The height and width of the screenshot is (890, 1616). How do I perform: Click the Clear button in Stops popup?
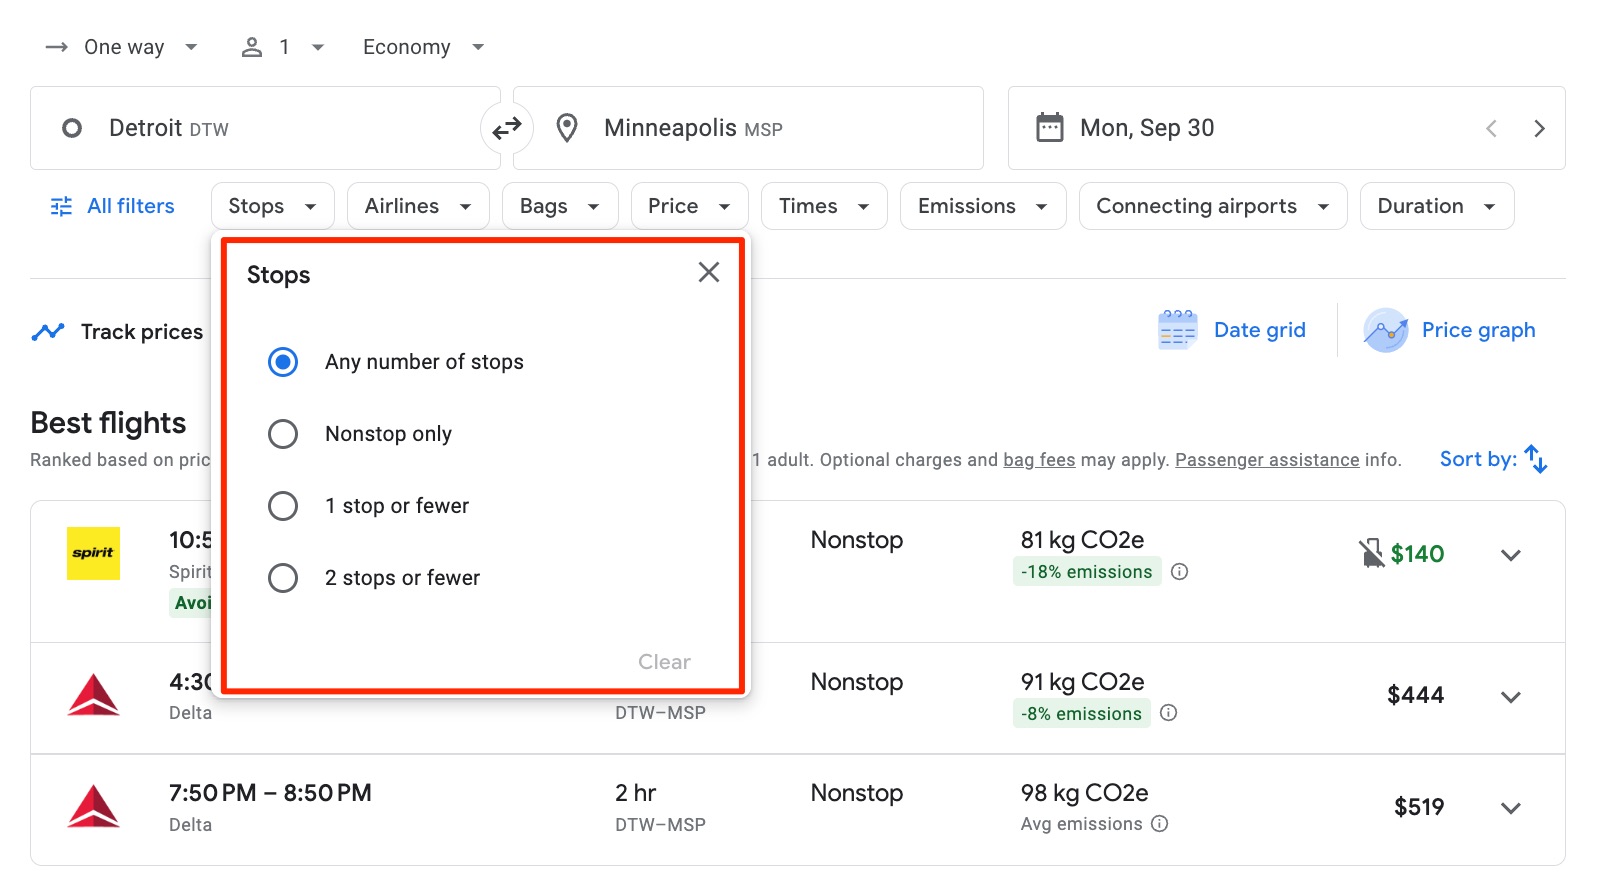664,662
